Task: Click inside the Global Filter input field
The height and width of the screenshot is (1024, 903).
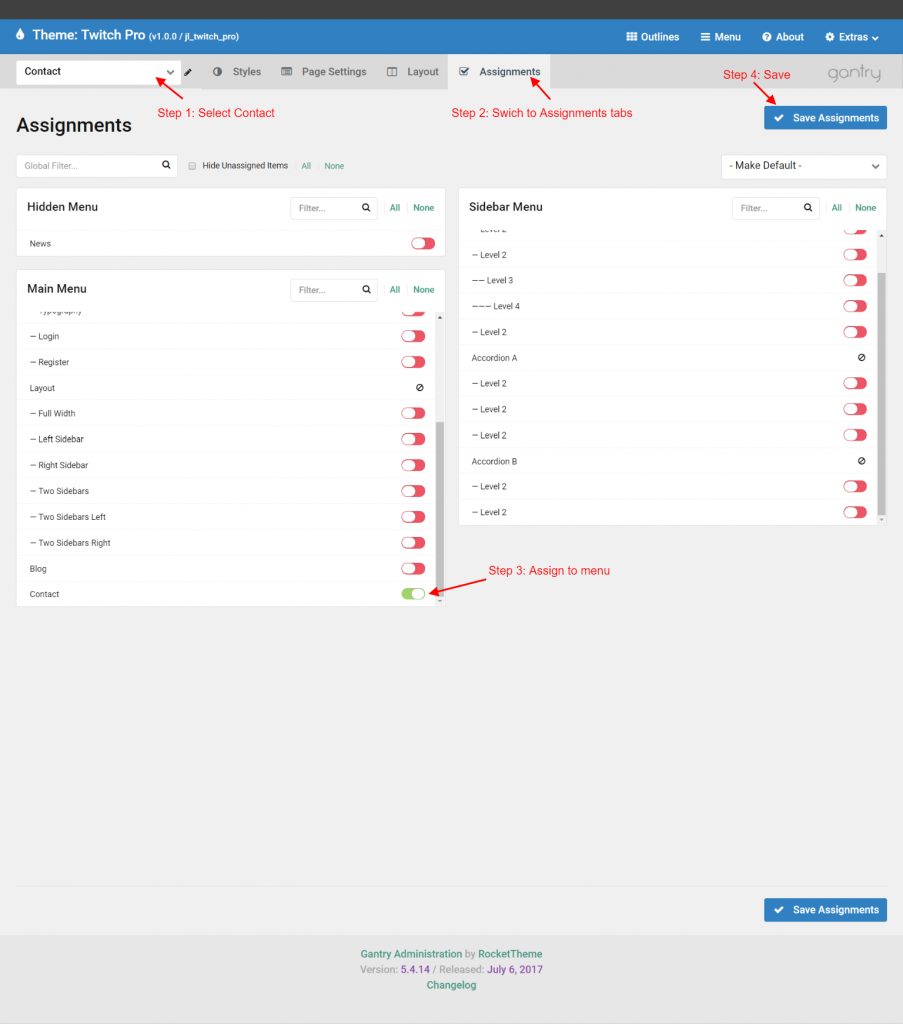Action: click(x=85, y=165)
